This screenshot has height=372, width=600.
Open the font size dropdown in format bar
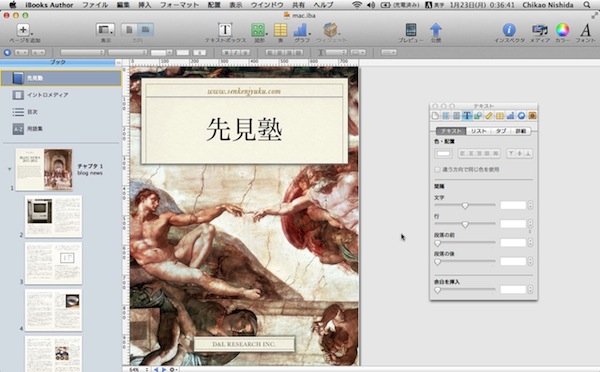161,52
